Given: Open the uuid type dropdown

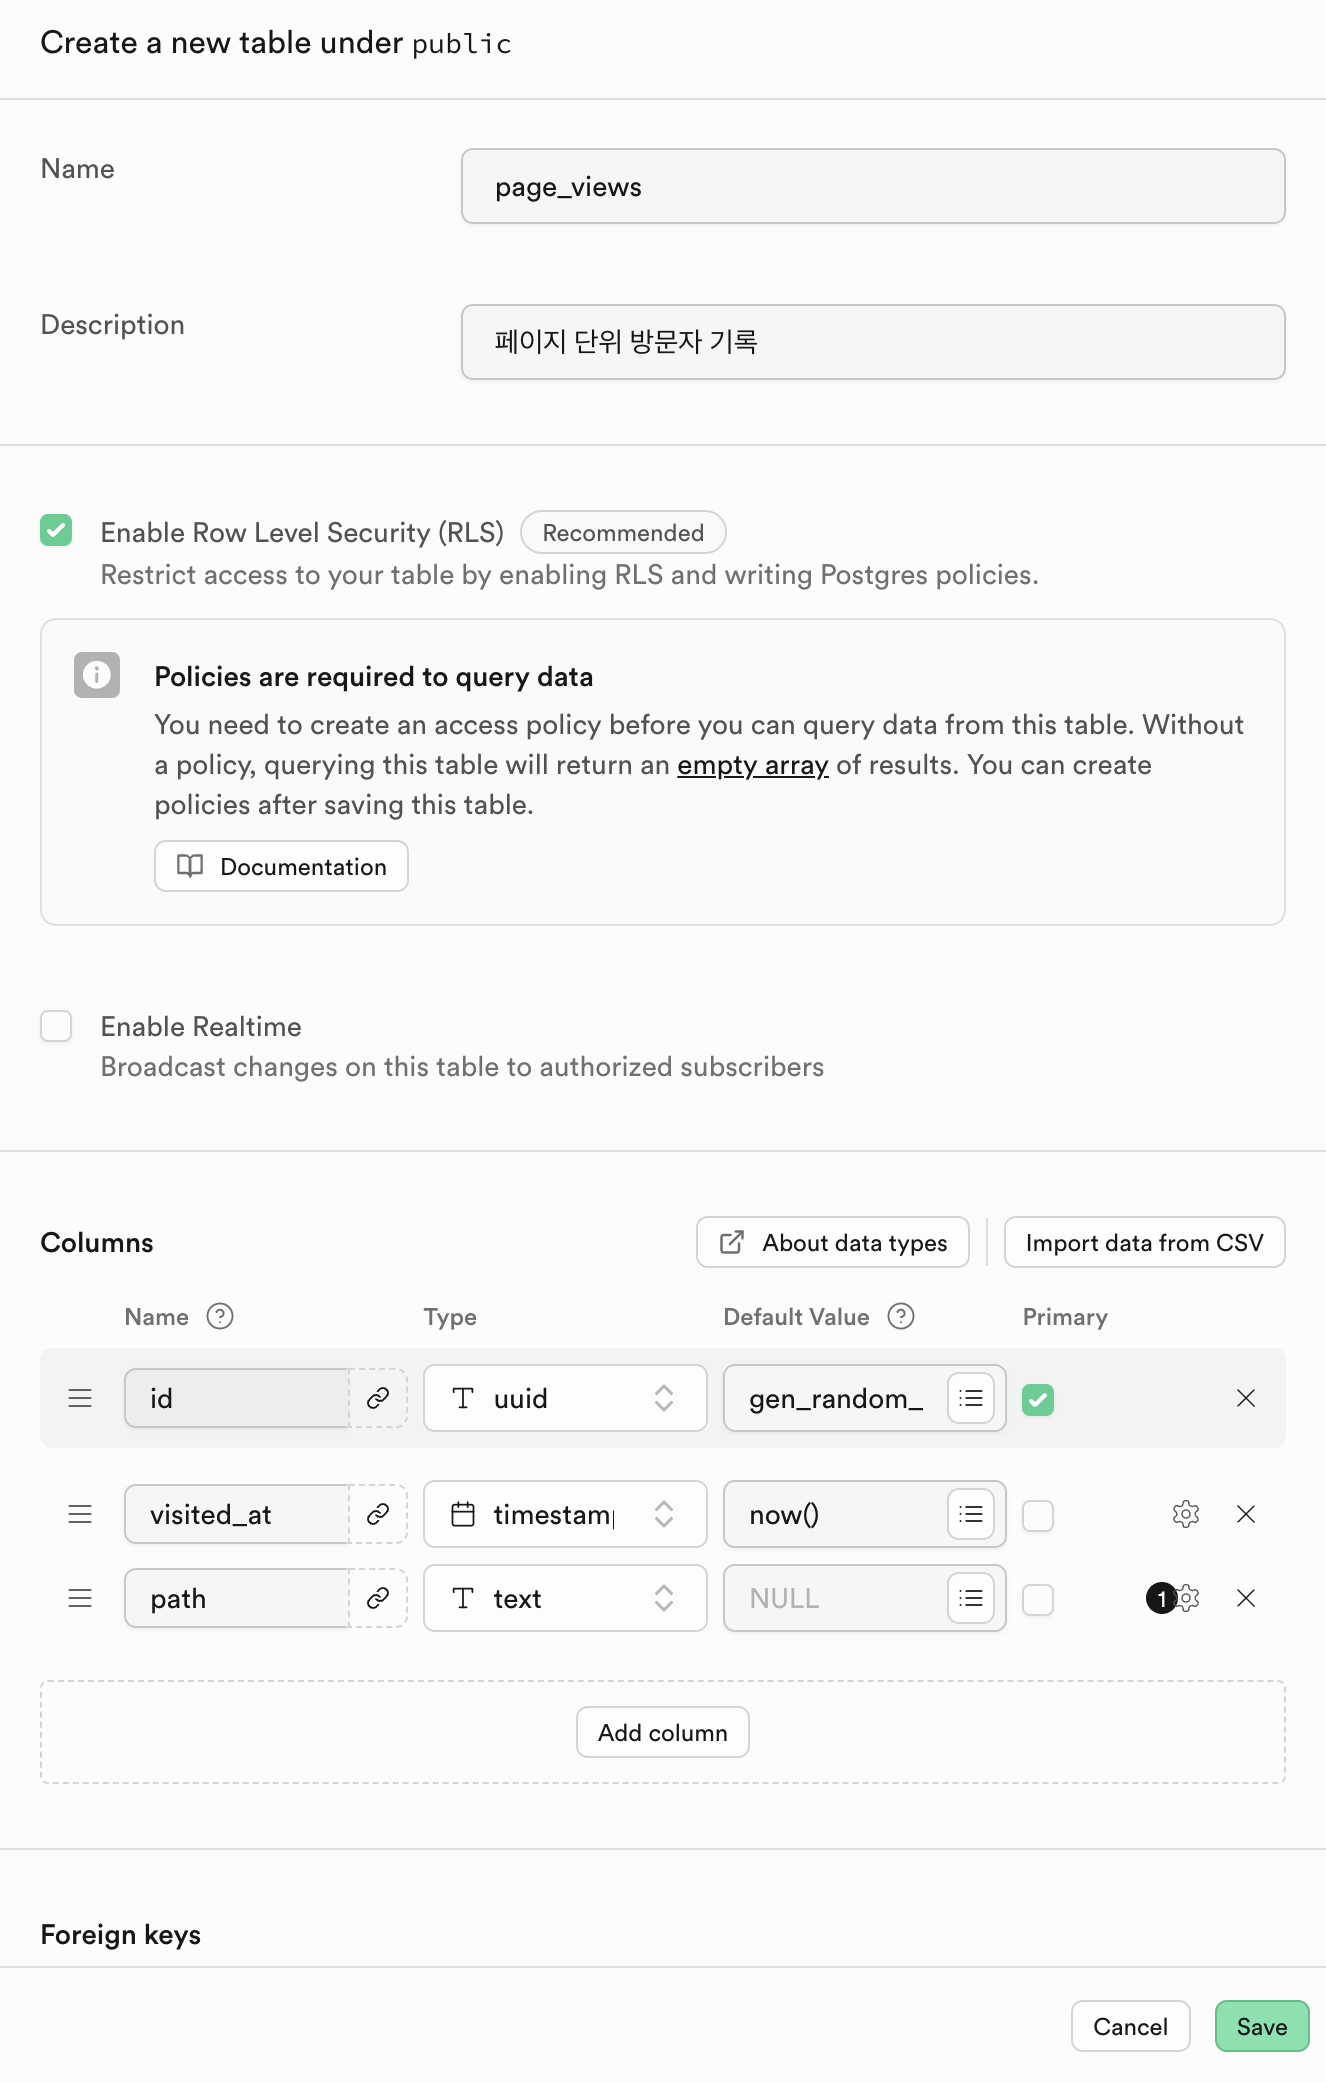Looking at the screenshot, I should coord(565,1398).
